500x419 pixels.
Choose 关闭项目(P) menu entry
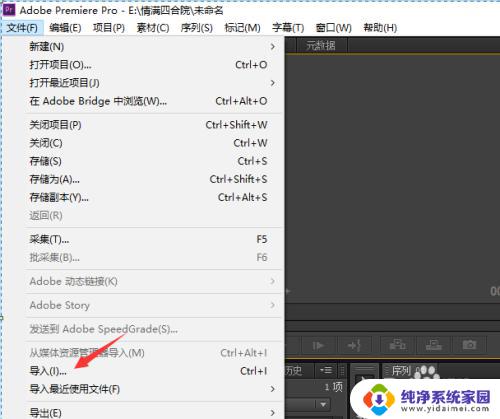tap(148, 125)
